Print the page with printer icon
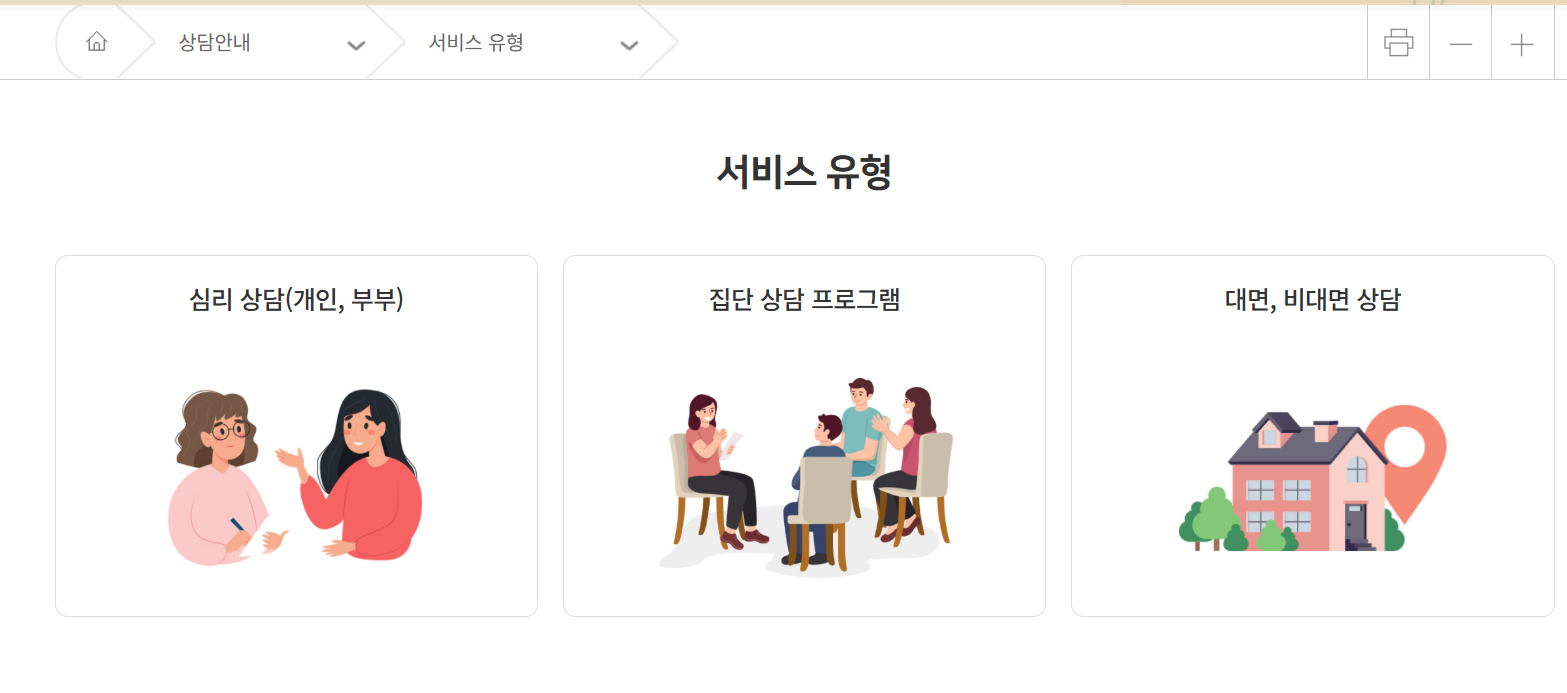The image size is (1567, 693). [1398, 43]
